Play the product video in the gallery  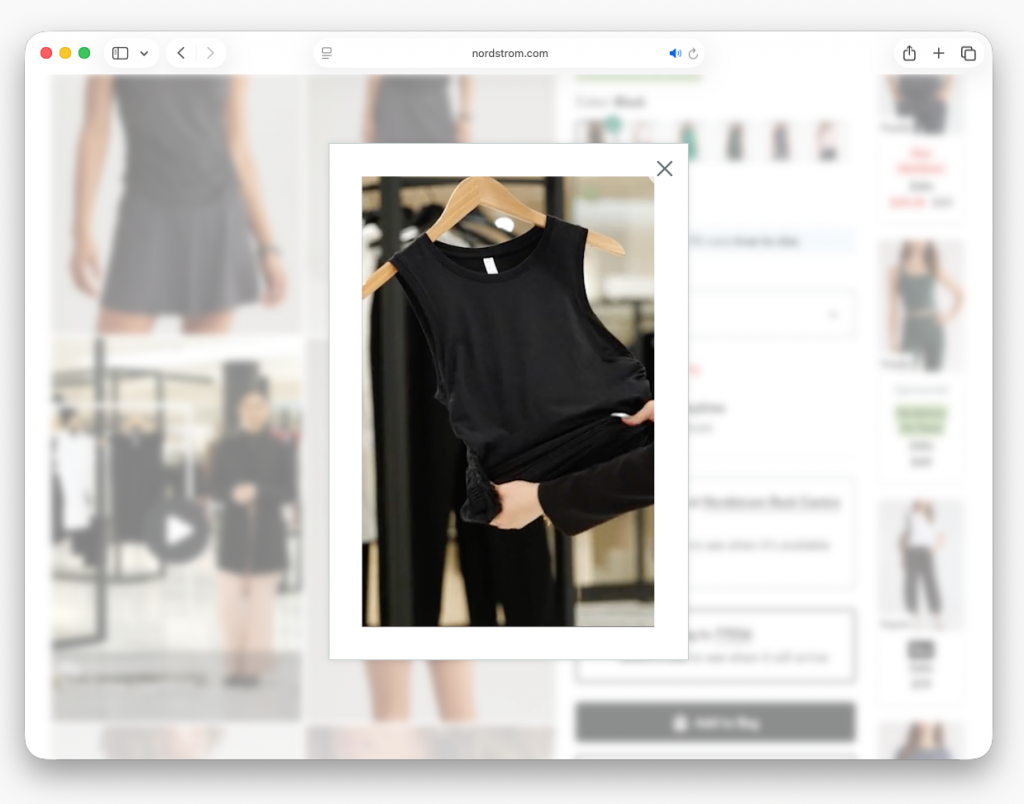click(x=180, y=530)
